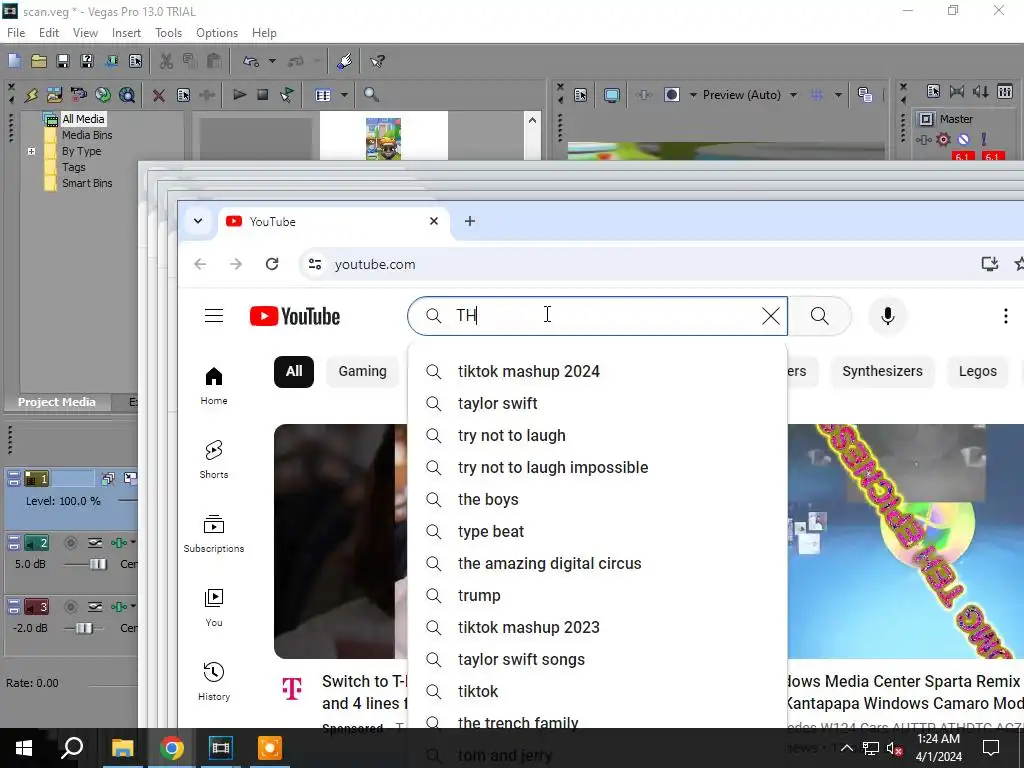Select All Media in media tree
This screenshot has height=768, width=1024.
tap(82, 119)
